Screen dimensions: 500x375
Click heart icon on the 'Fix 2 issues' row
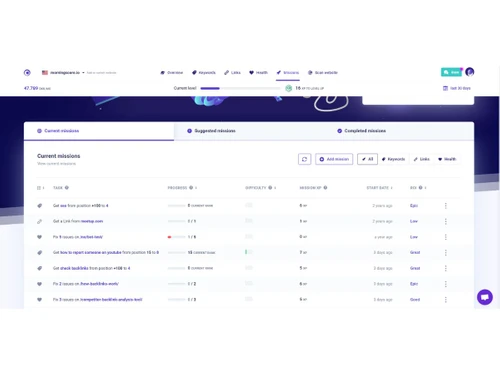click(40, 284)
